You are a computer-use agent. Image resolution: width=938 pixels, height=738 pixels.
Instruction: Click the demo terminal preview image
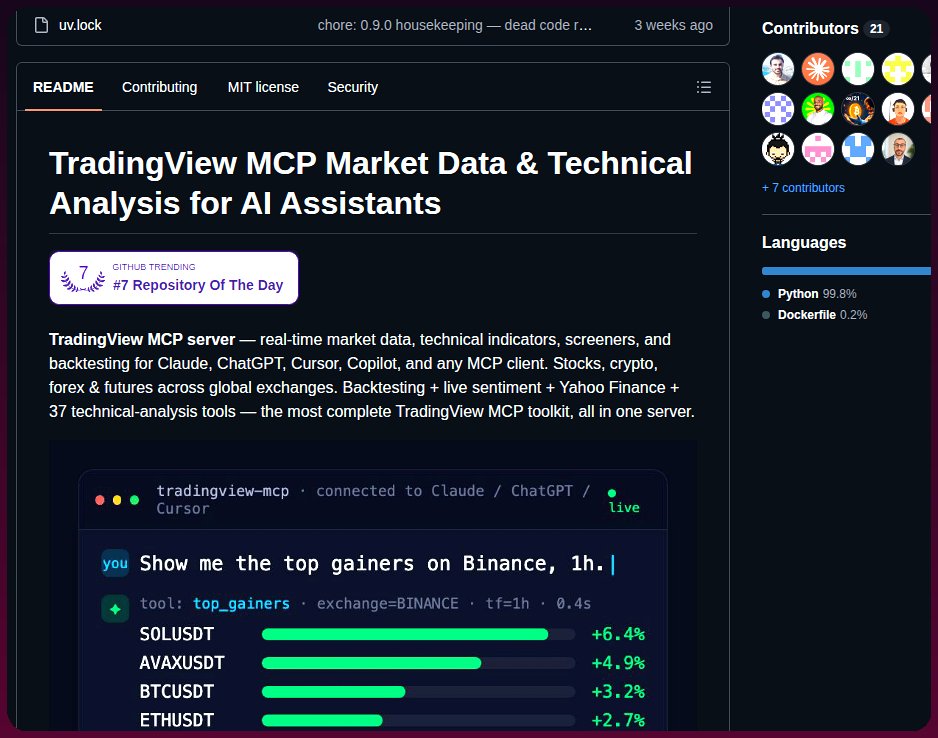373,586
